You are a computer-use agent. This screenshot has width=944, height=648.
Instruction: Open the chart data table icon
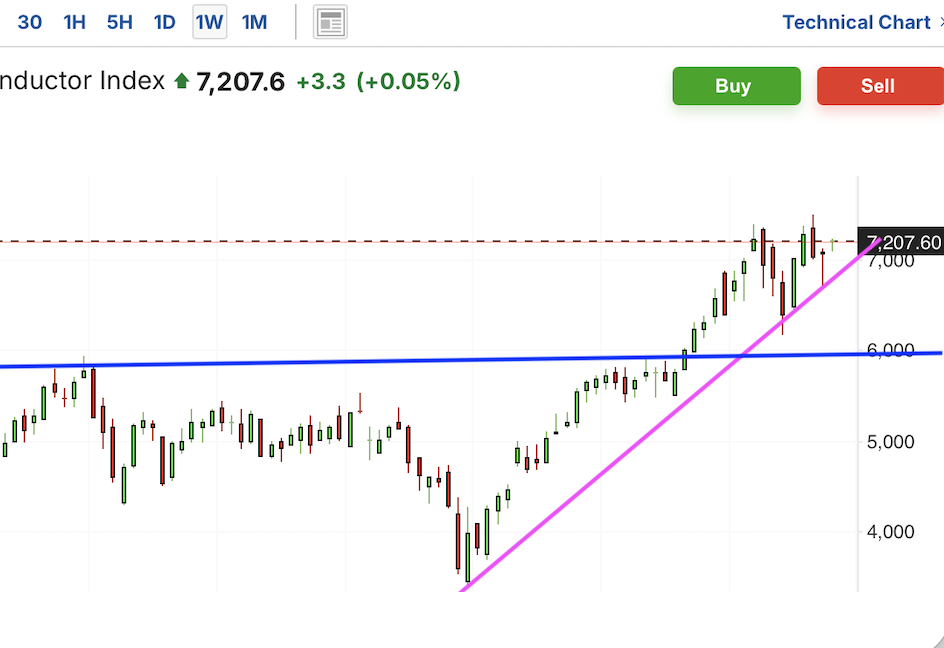point(331,22)
